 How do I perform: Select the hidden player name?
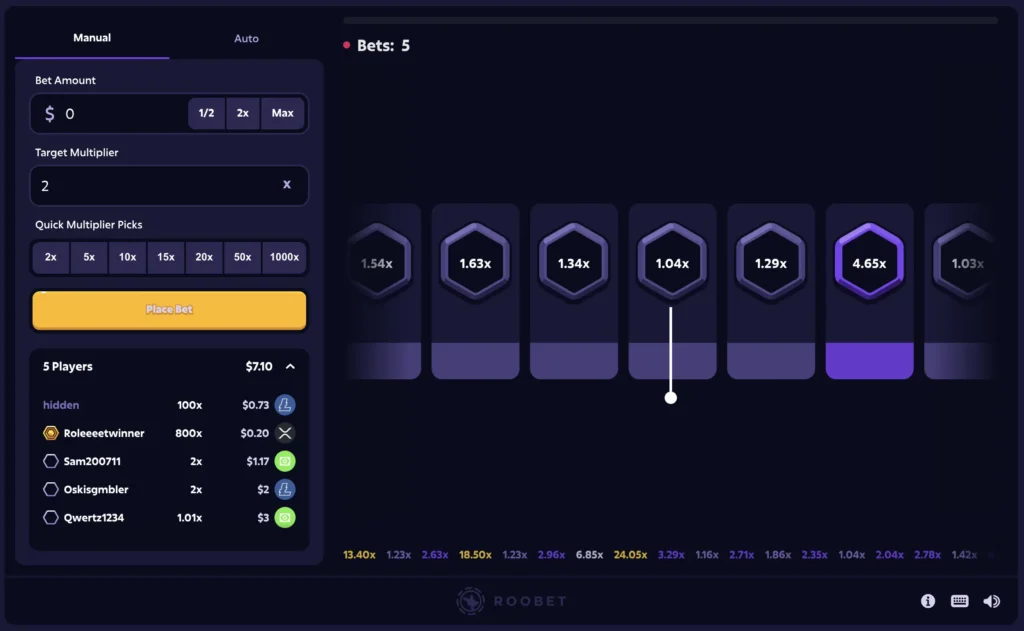pyautogui.click(x=61, y=405)
